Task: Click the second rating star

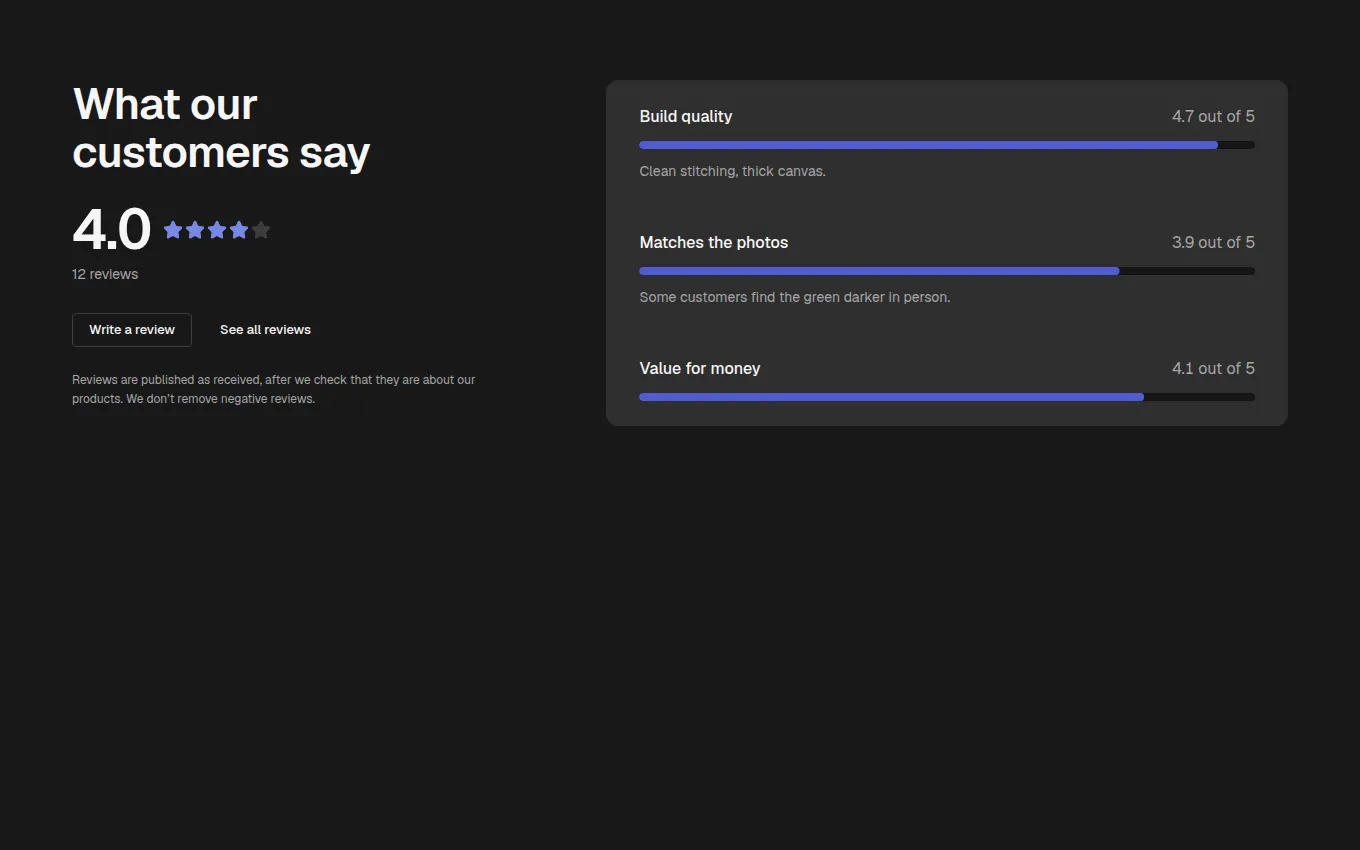Action: pos(195,230)
